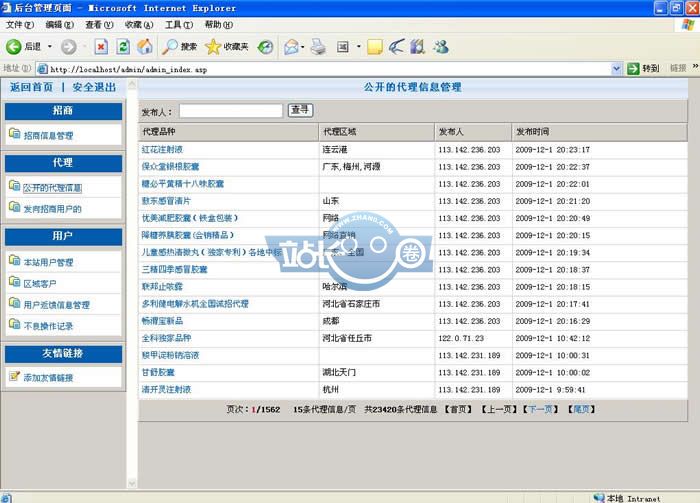This screenshot has height=503, width=700.
Task: Open the 查看 menu
Action: tap(99, 25)
